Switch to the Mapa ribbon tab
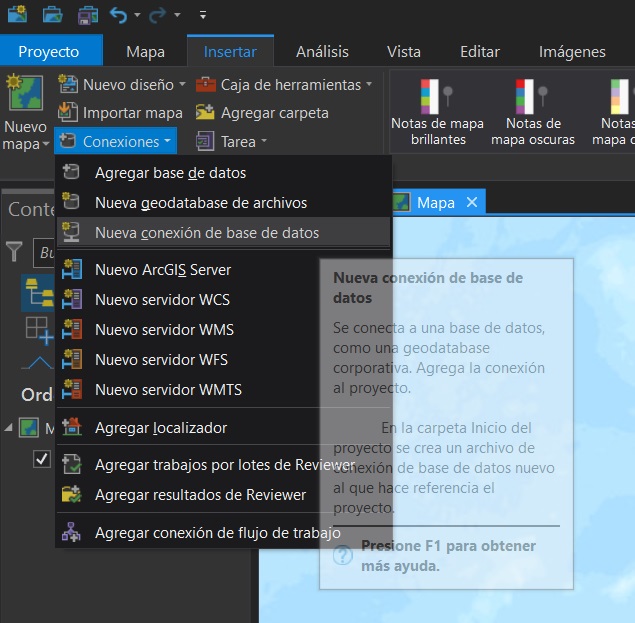 [x=145, y=52]
